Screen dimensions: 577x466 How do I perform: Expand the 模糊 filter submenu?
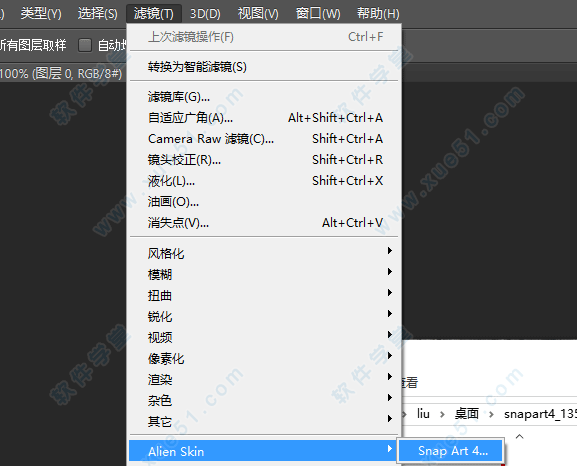[263, 274]
